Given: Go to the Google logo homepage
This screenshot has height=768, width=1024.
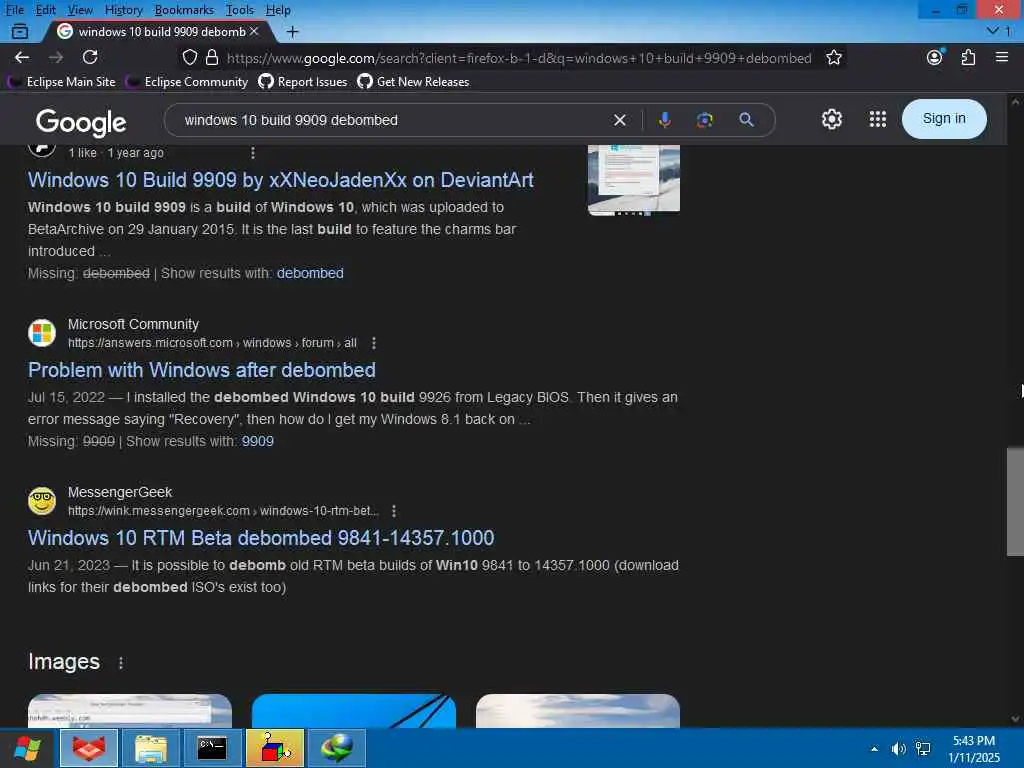Looking at the screenshot, I should 81,122.
